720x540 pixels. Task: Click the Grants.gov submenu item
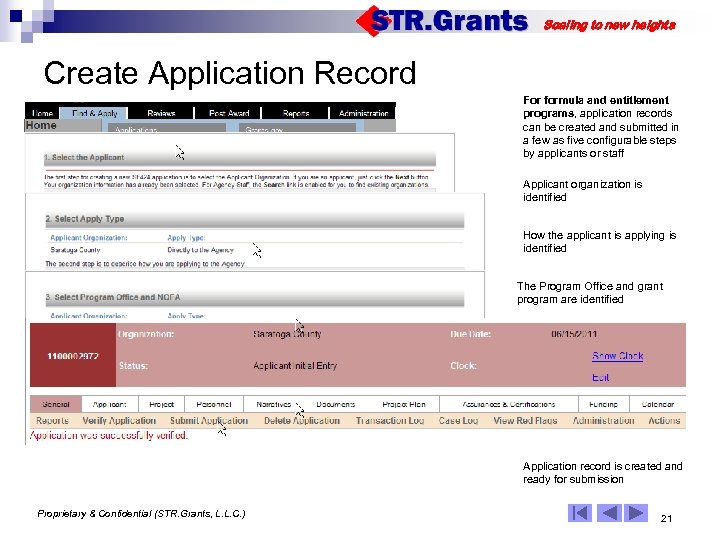(297, 129)
